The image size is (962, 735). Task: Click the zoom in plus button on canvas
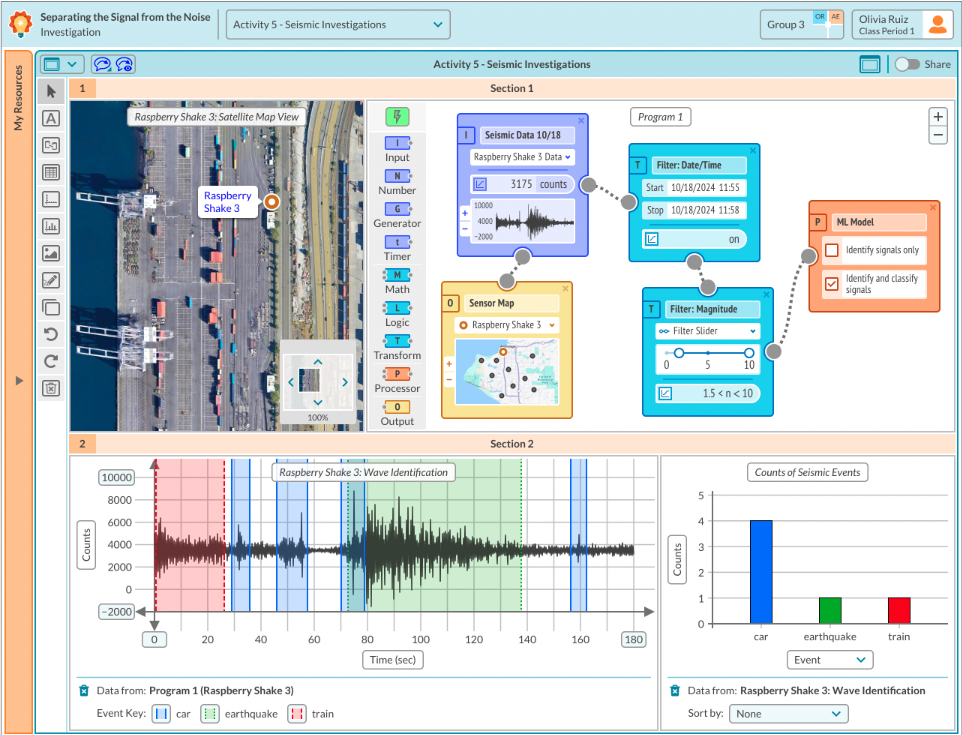click(937, 116)
